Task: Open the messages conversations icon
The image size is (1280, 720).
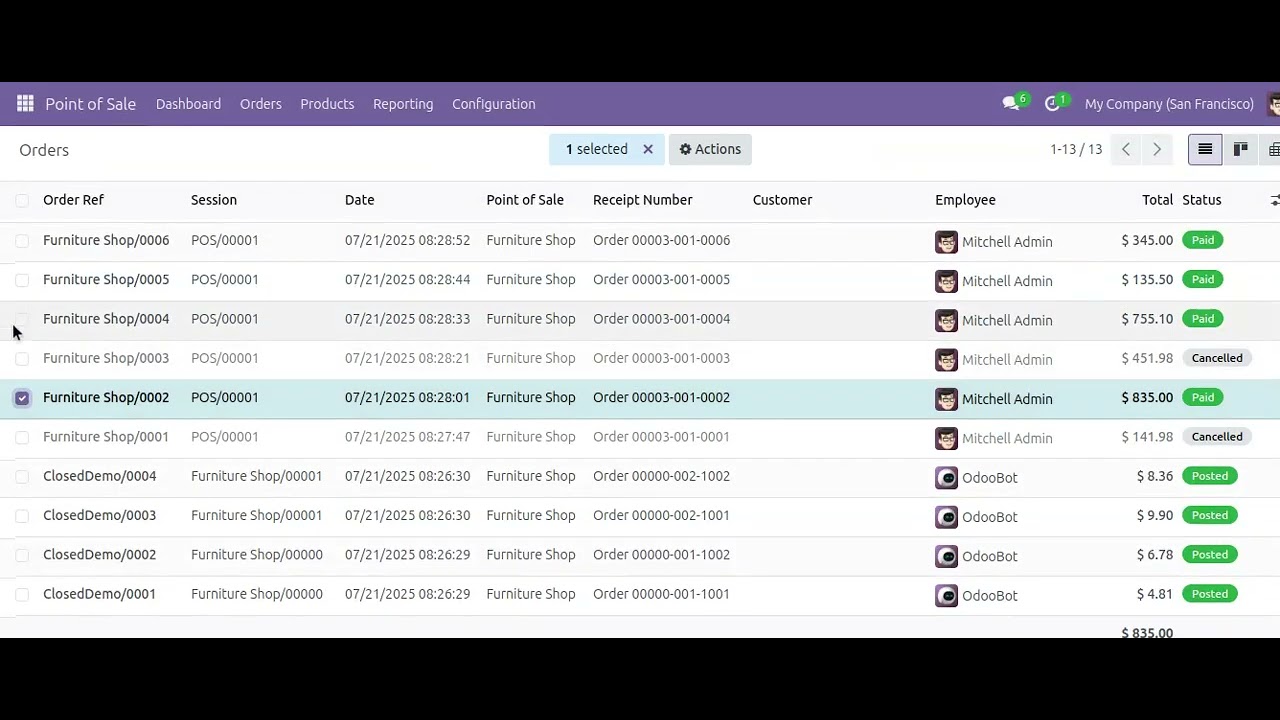Action: (1011, 104)
